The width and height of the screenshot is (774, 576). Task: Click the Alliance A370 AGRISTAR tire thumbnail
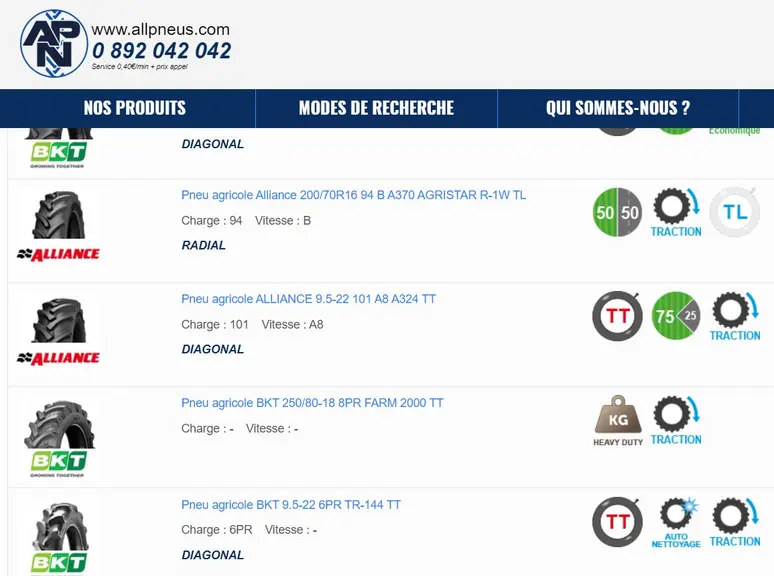tap(59, 215)
